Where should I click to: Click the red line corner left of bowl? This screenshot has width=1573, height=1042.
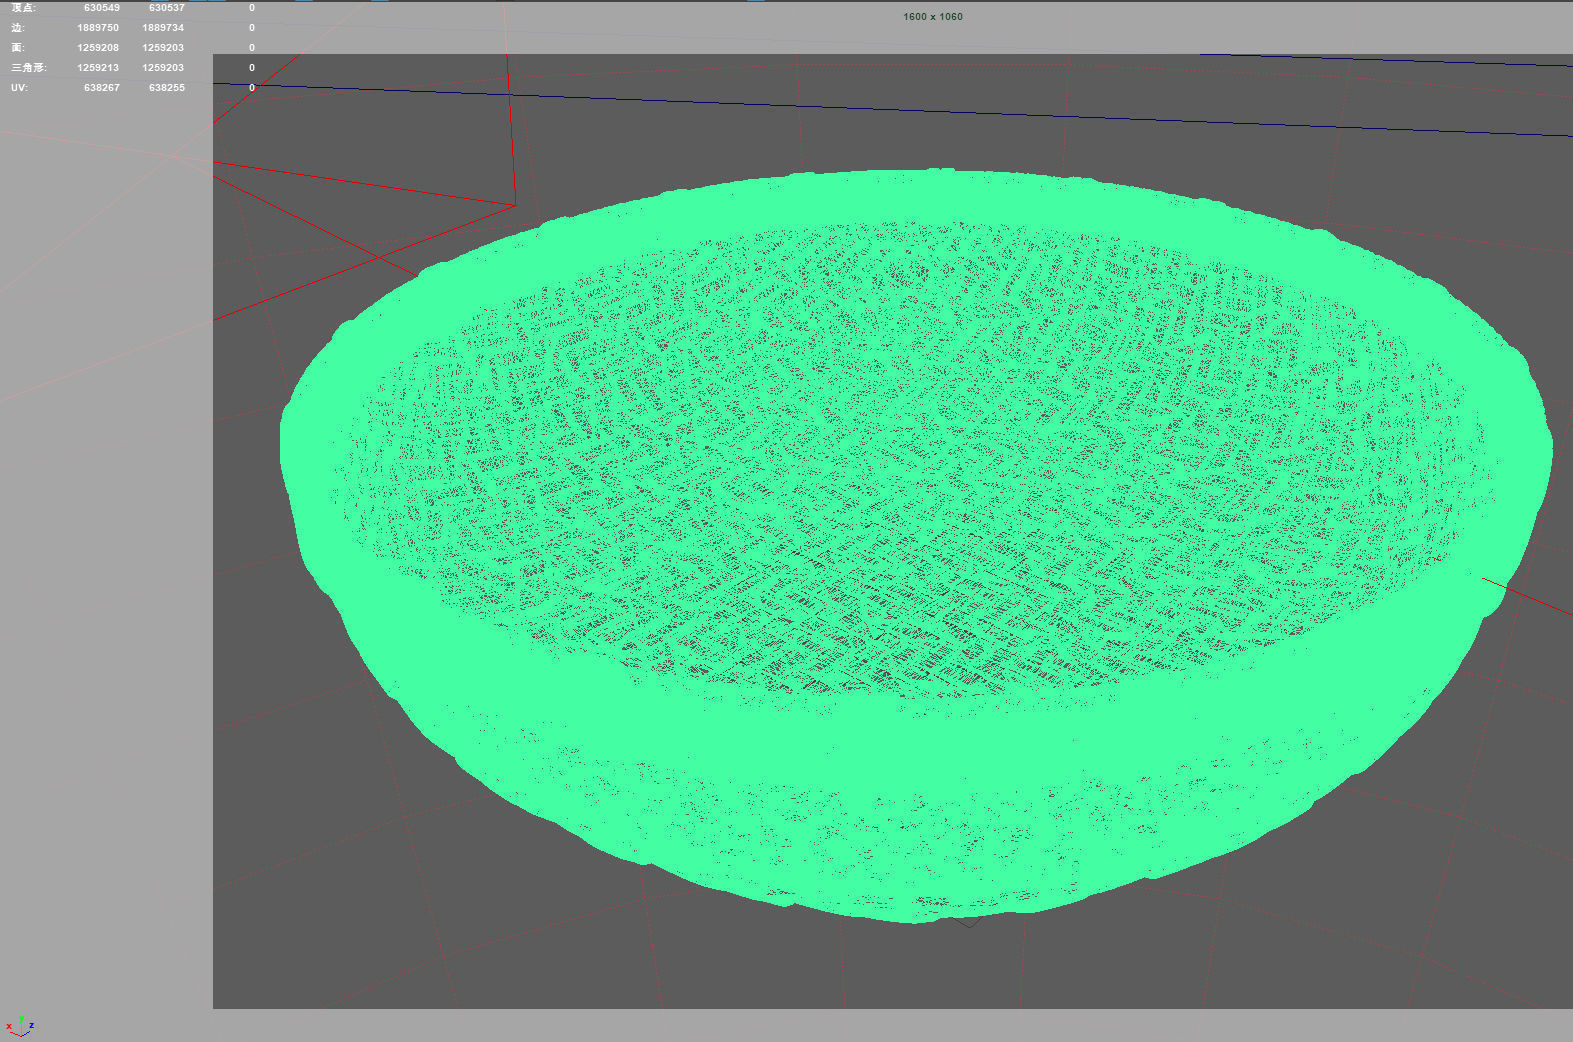click(514, 205)
